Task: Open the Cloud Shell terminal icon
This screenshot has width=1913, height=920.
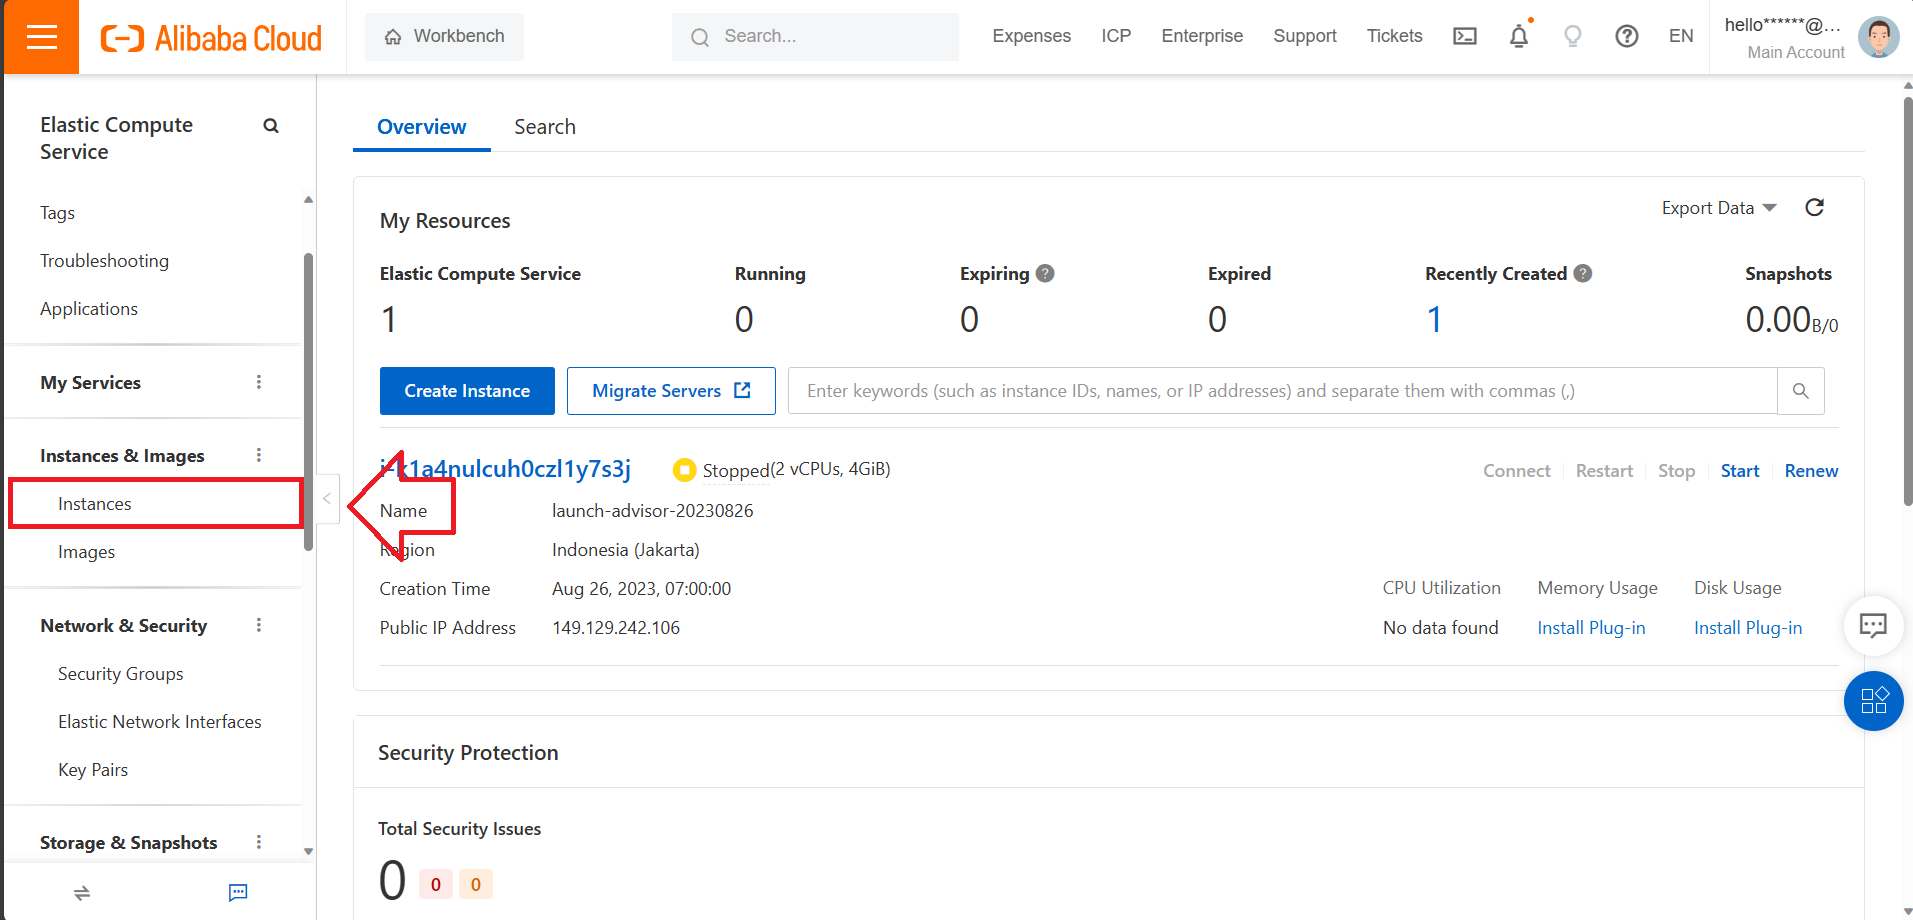Action: click(x=1464, y=37)
